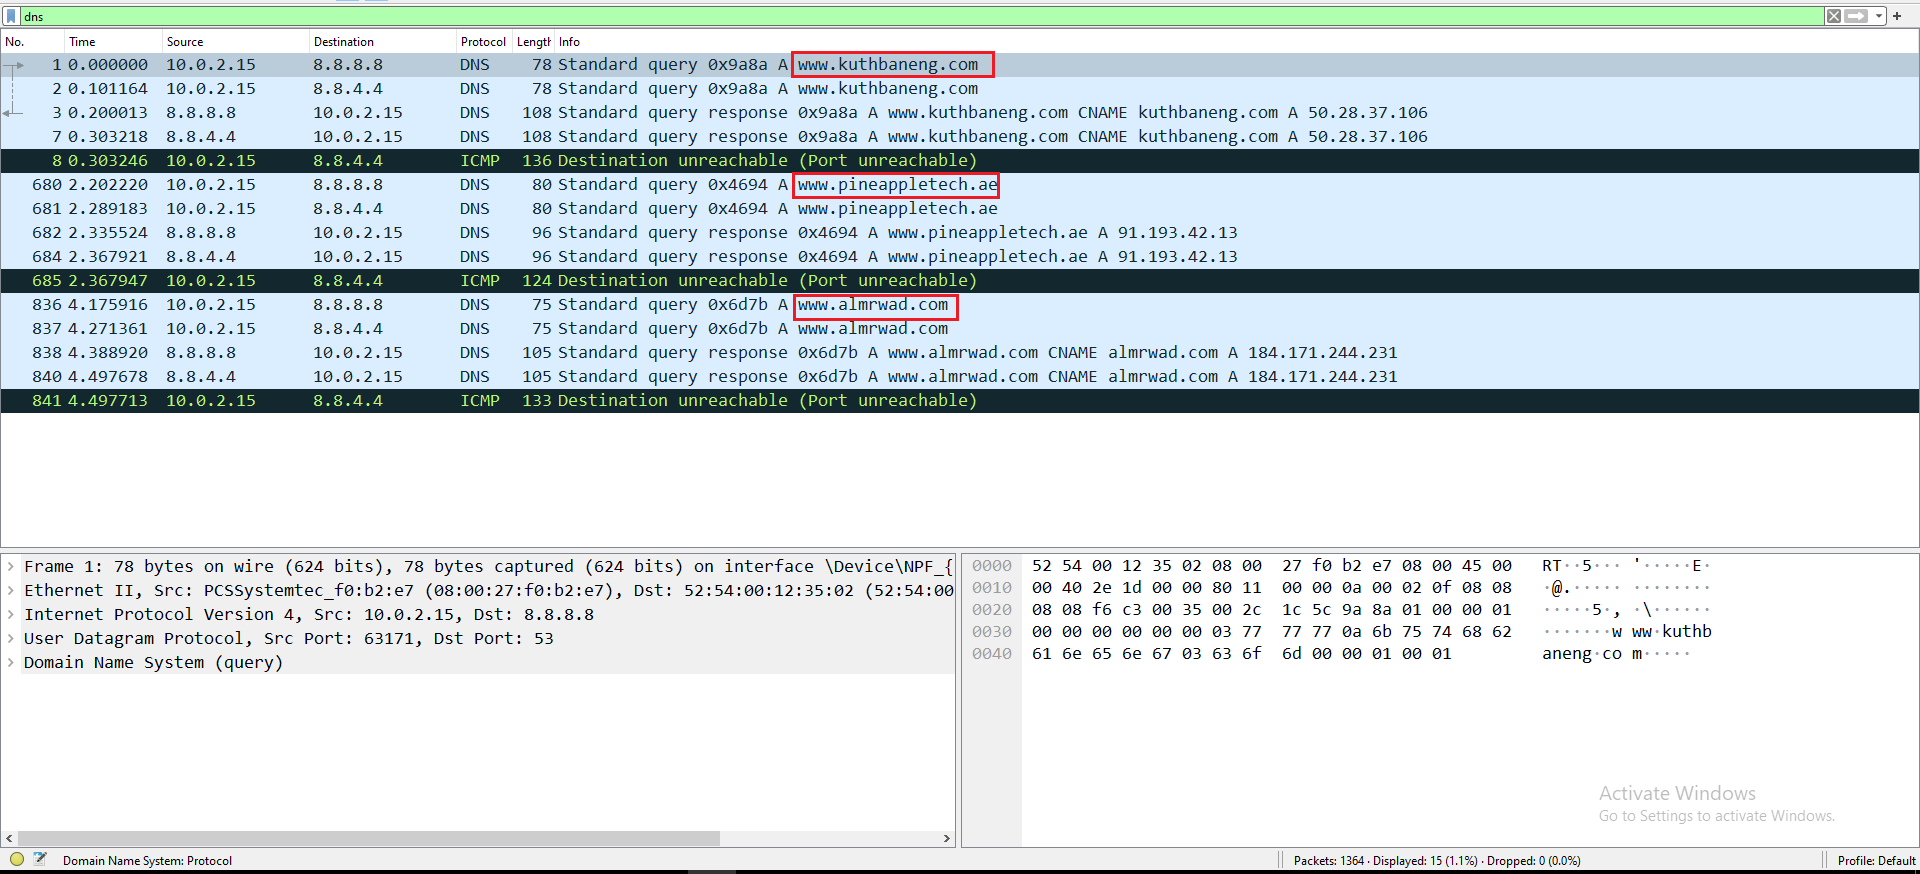Select packet 680 querying www.pineappletech.ae
Screen dimensions: 1920x874
click(x=960, y=185)
